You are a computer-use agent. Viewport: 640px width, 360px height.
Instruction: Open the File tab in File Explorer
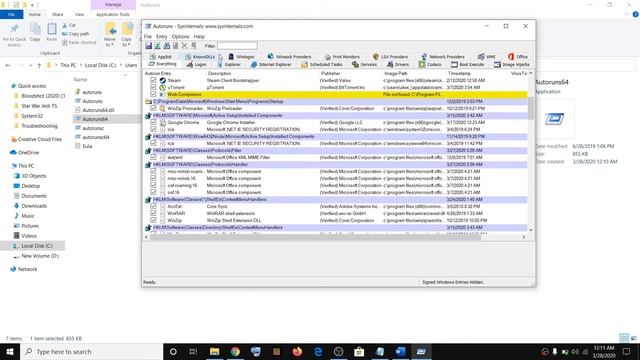(x=11, y=14)
